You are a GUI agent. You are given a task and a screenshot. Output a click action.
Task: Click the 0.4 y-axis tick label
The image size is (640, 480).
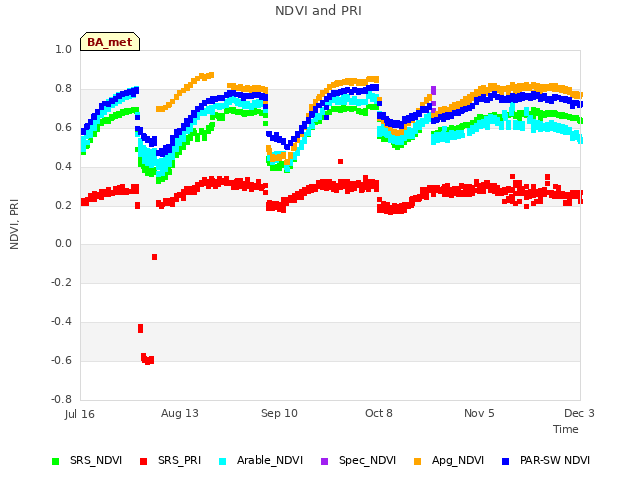(x=63, y=166)
